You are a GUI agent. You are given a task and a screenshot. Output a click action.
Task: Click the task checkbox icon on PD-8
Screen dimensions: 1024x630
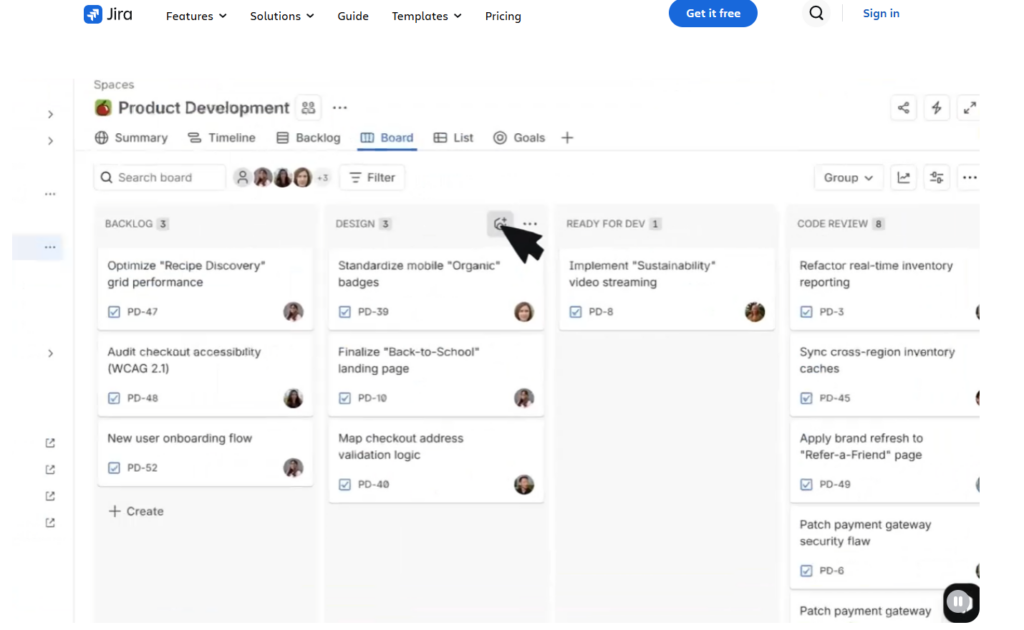575,312
